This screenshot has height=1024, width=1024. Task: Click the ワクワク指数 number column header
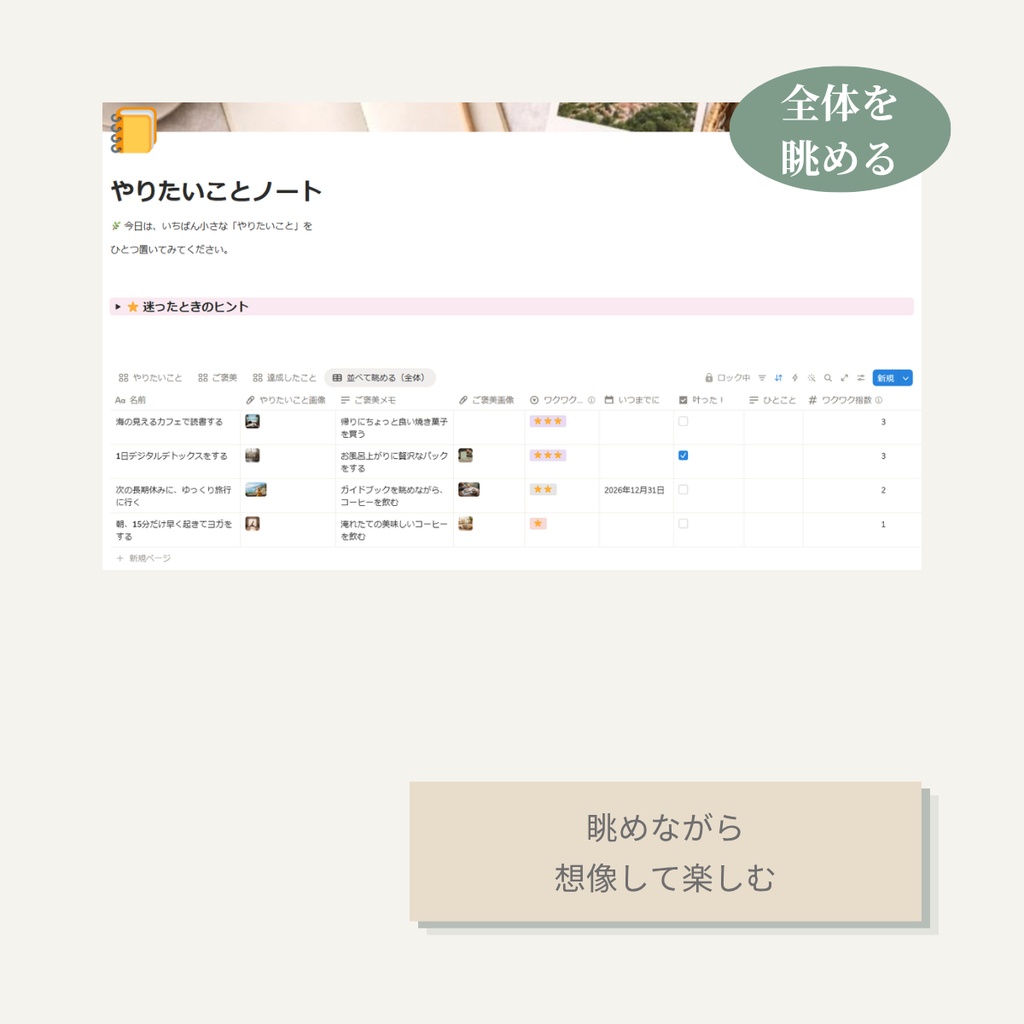(x=840, y=400)
